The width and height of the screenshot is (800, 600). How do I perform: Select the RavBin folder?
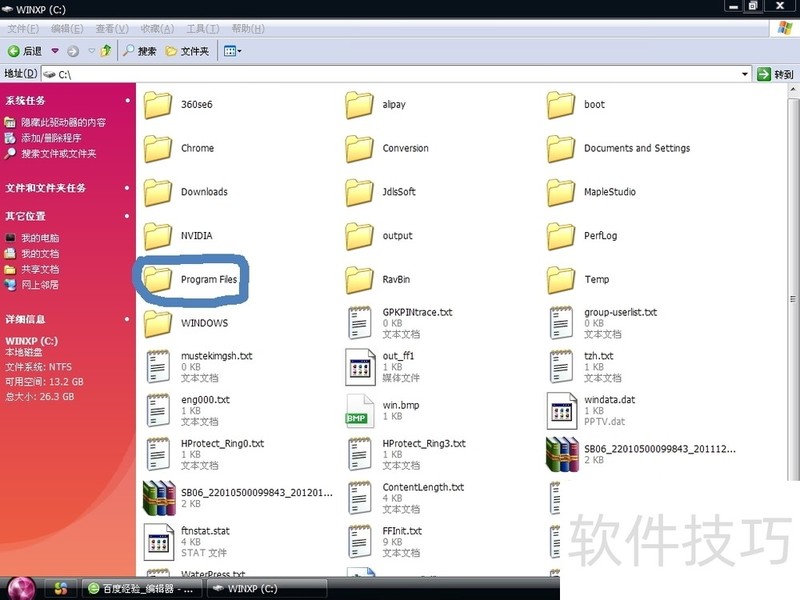tap(378, 280)
